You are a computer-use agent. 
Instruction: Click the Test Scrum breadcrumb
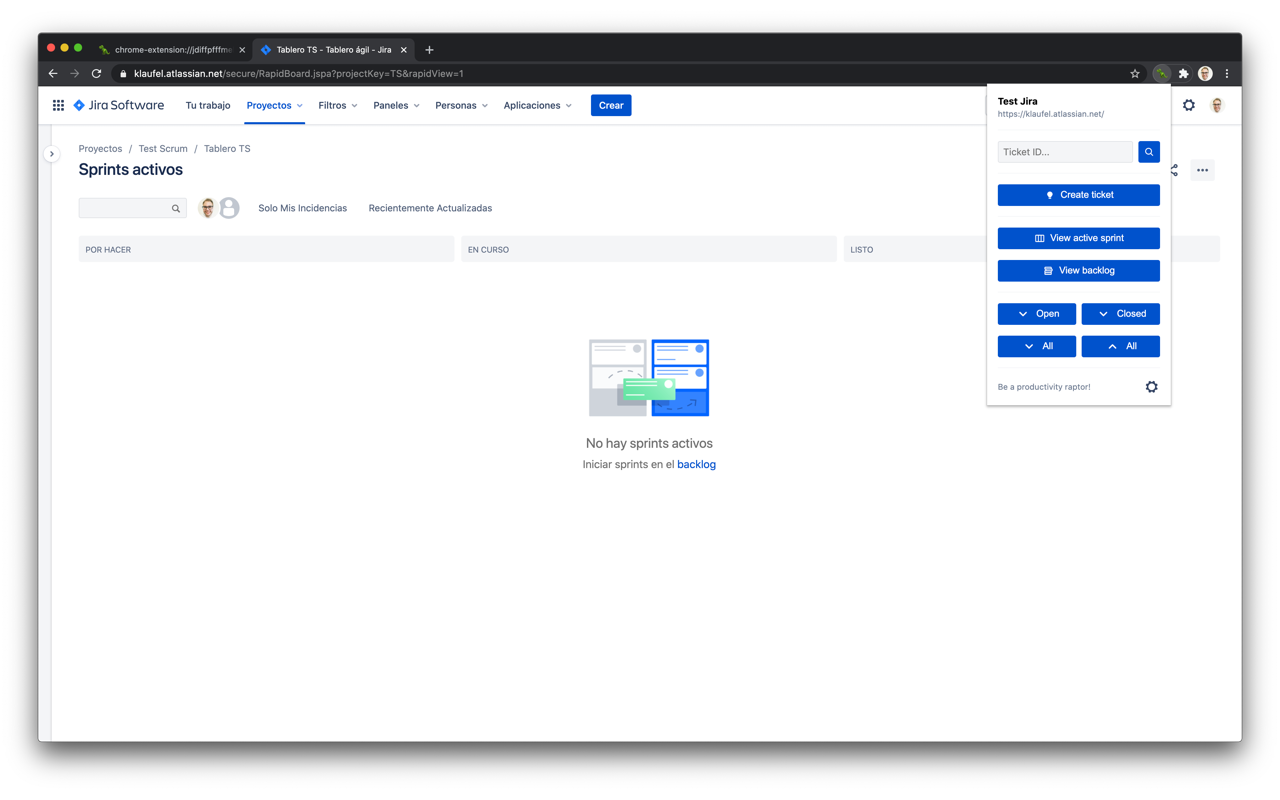click(163, 148)
